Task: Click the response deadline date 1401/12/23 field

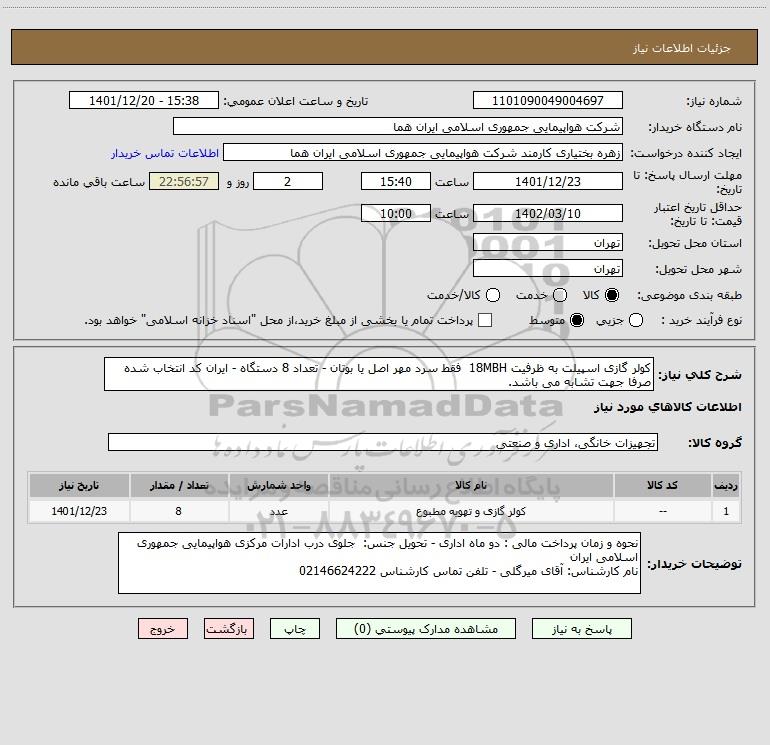Action: 547,181
